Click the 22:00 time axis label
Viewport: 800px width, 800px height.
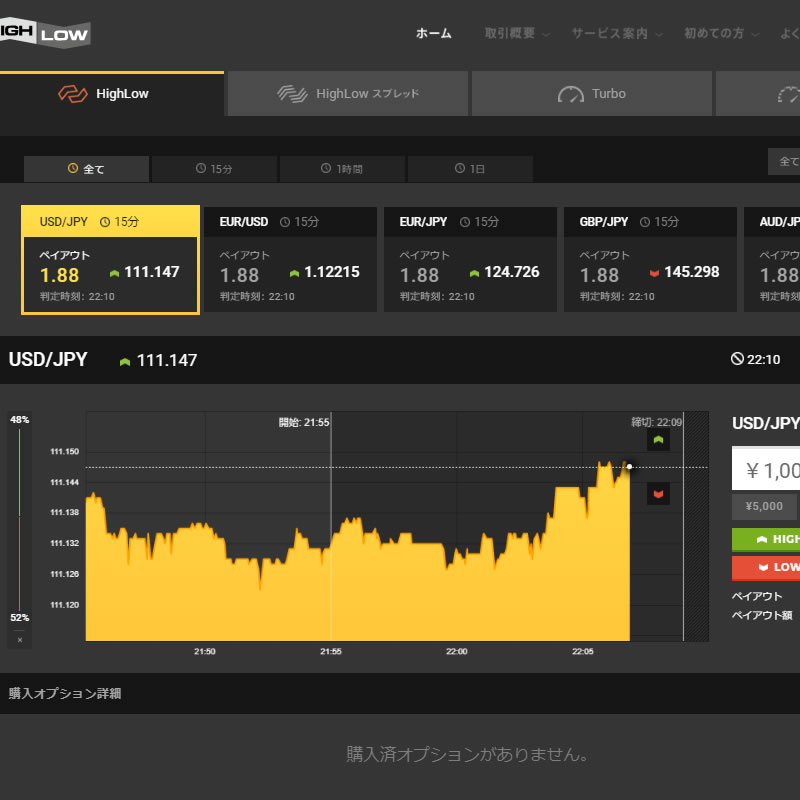(x=457, y=652)
